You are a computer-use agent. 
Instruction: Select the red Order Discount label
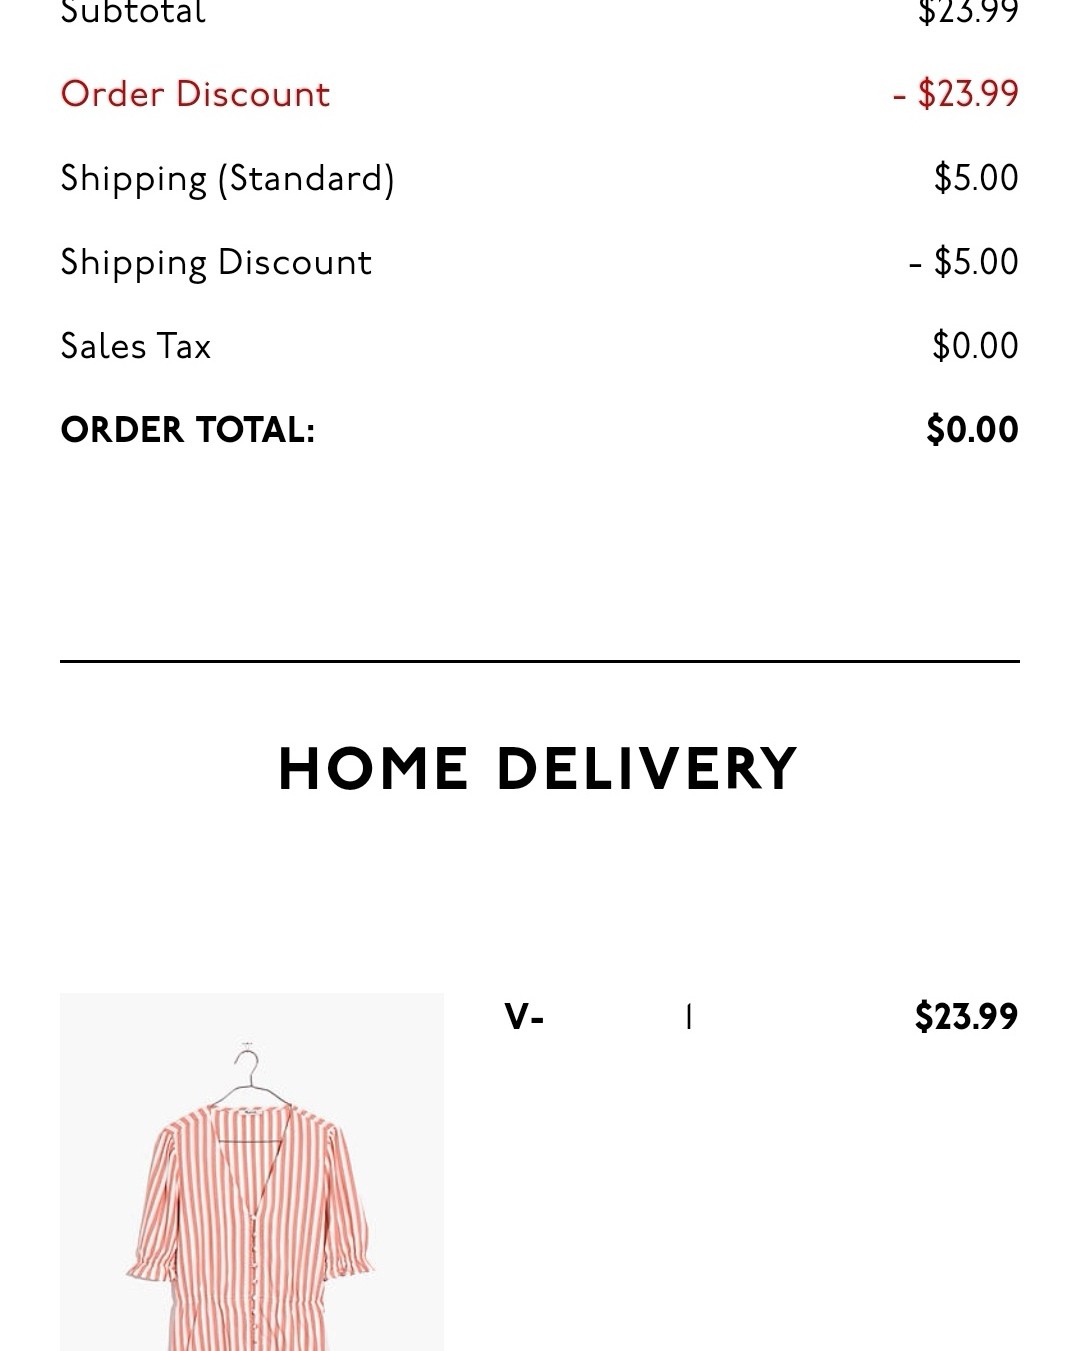pyautogui.click(x=195, y=94)
